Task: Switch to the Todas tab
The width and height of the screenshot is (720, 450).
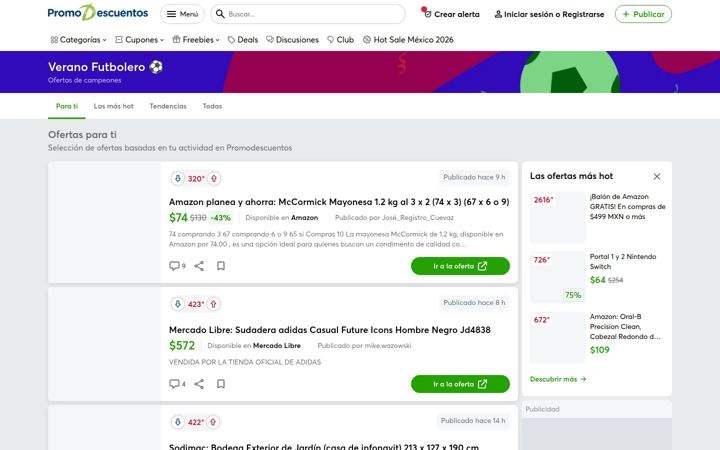Action: (x=212, y=106)
